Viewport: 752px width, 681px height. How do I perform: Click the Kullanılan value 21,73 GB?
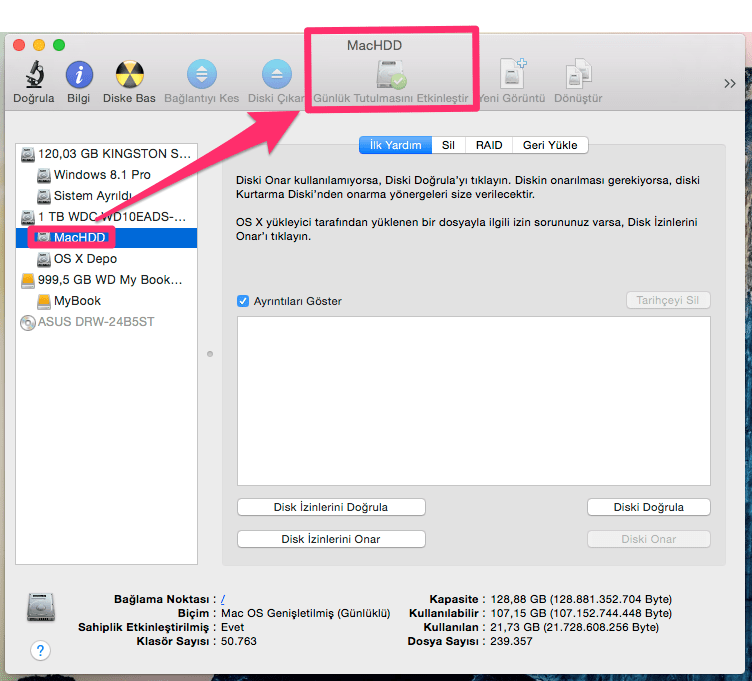click(x=574, y=627)
